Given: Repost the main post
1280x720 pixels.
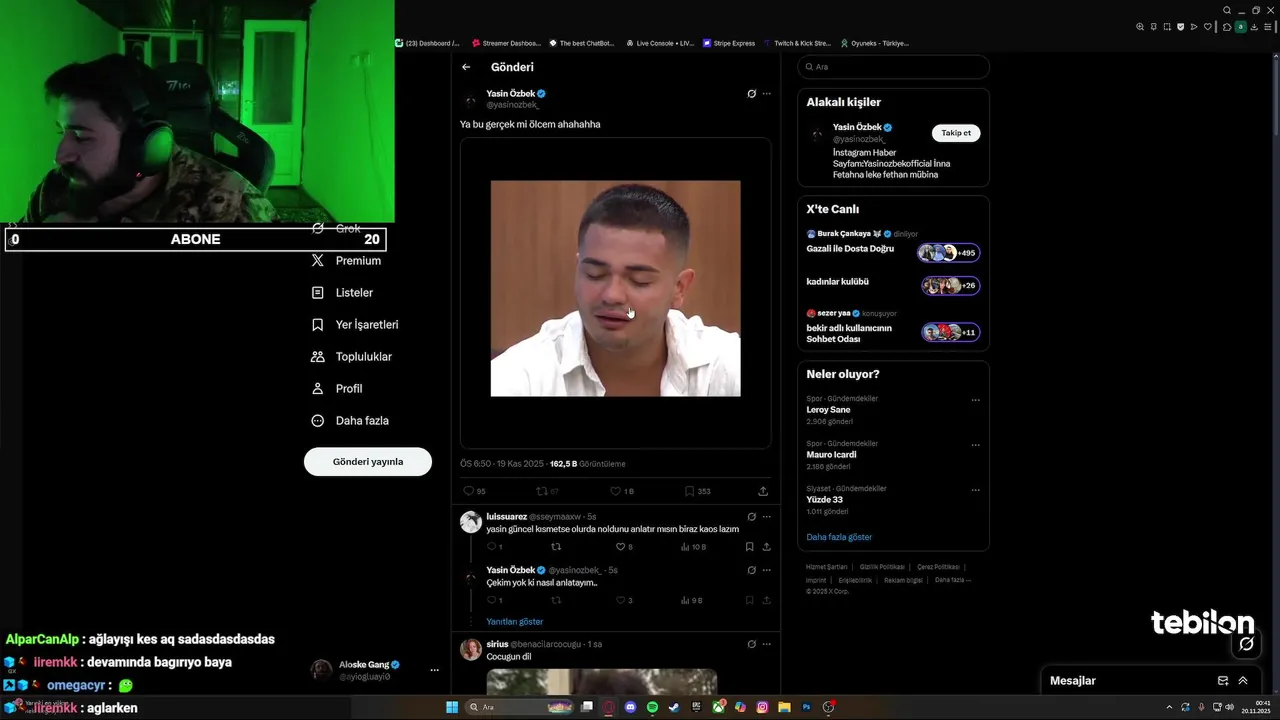Looking at the screenshot, I should [547, 491].
